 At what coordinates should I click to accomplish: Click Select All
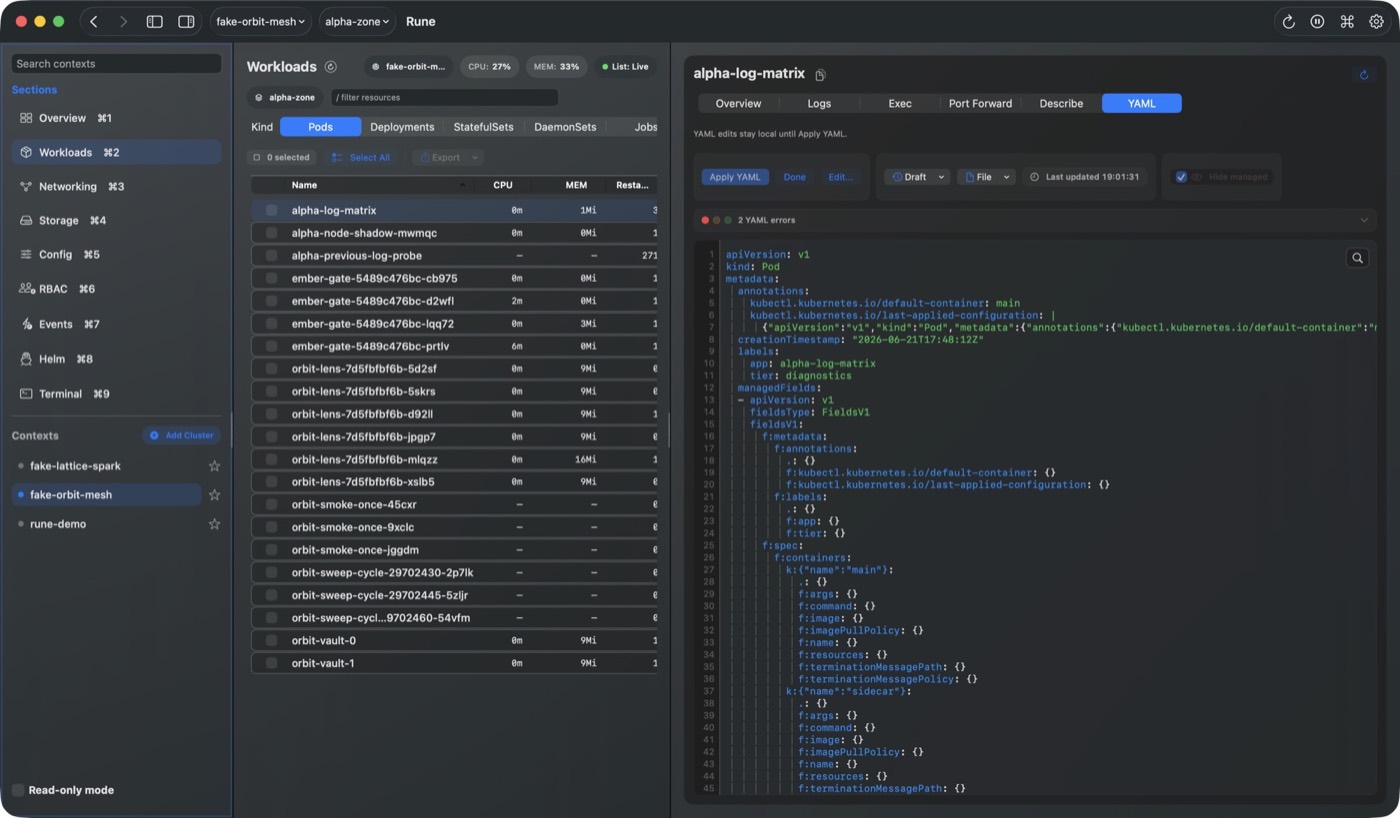[x=361, y=158]
